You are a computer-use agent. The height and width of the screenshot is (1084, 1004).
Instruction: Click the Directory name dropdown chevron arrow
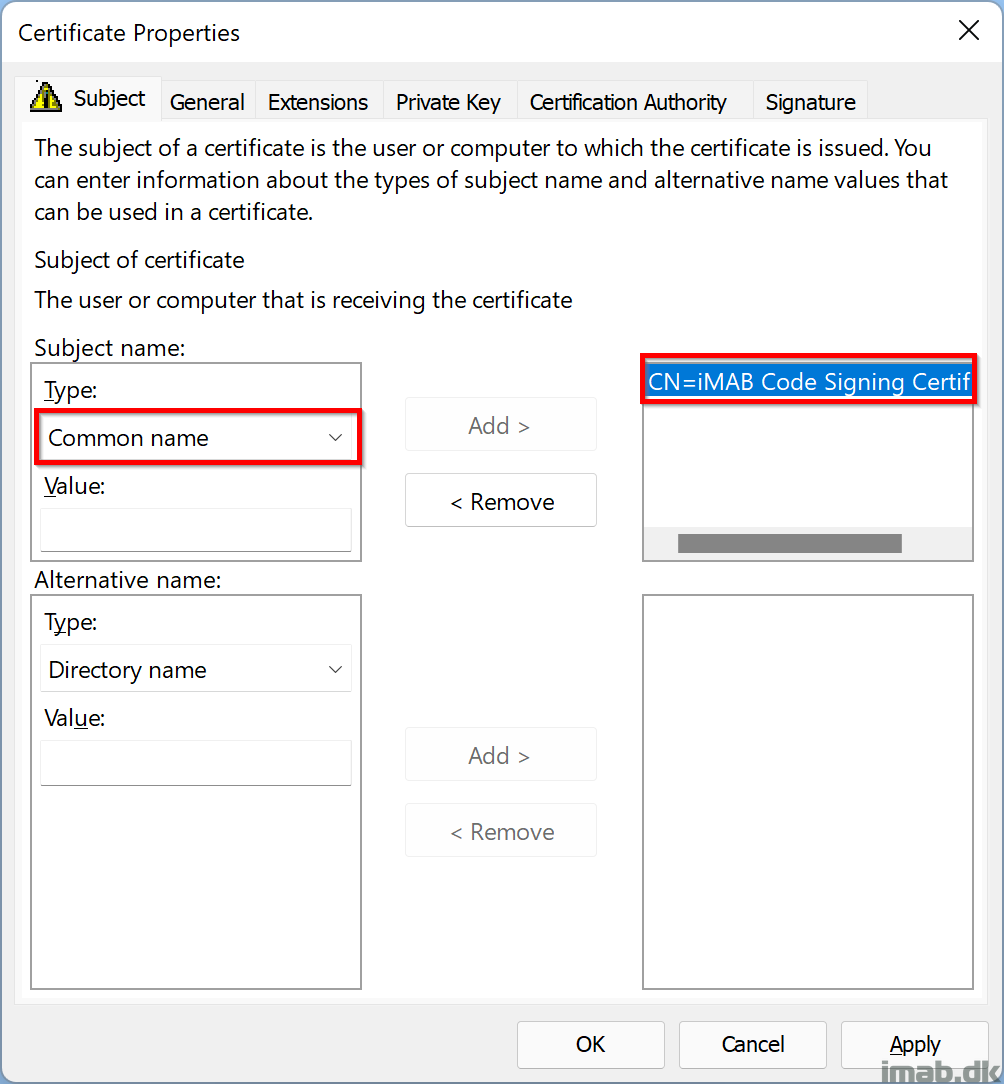[x=335, y=669]
